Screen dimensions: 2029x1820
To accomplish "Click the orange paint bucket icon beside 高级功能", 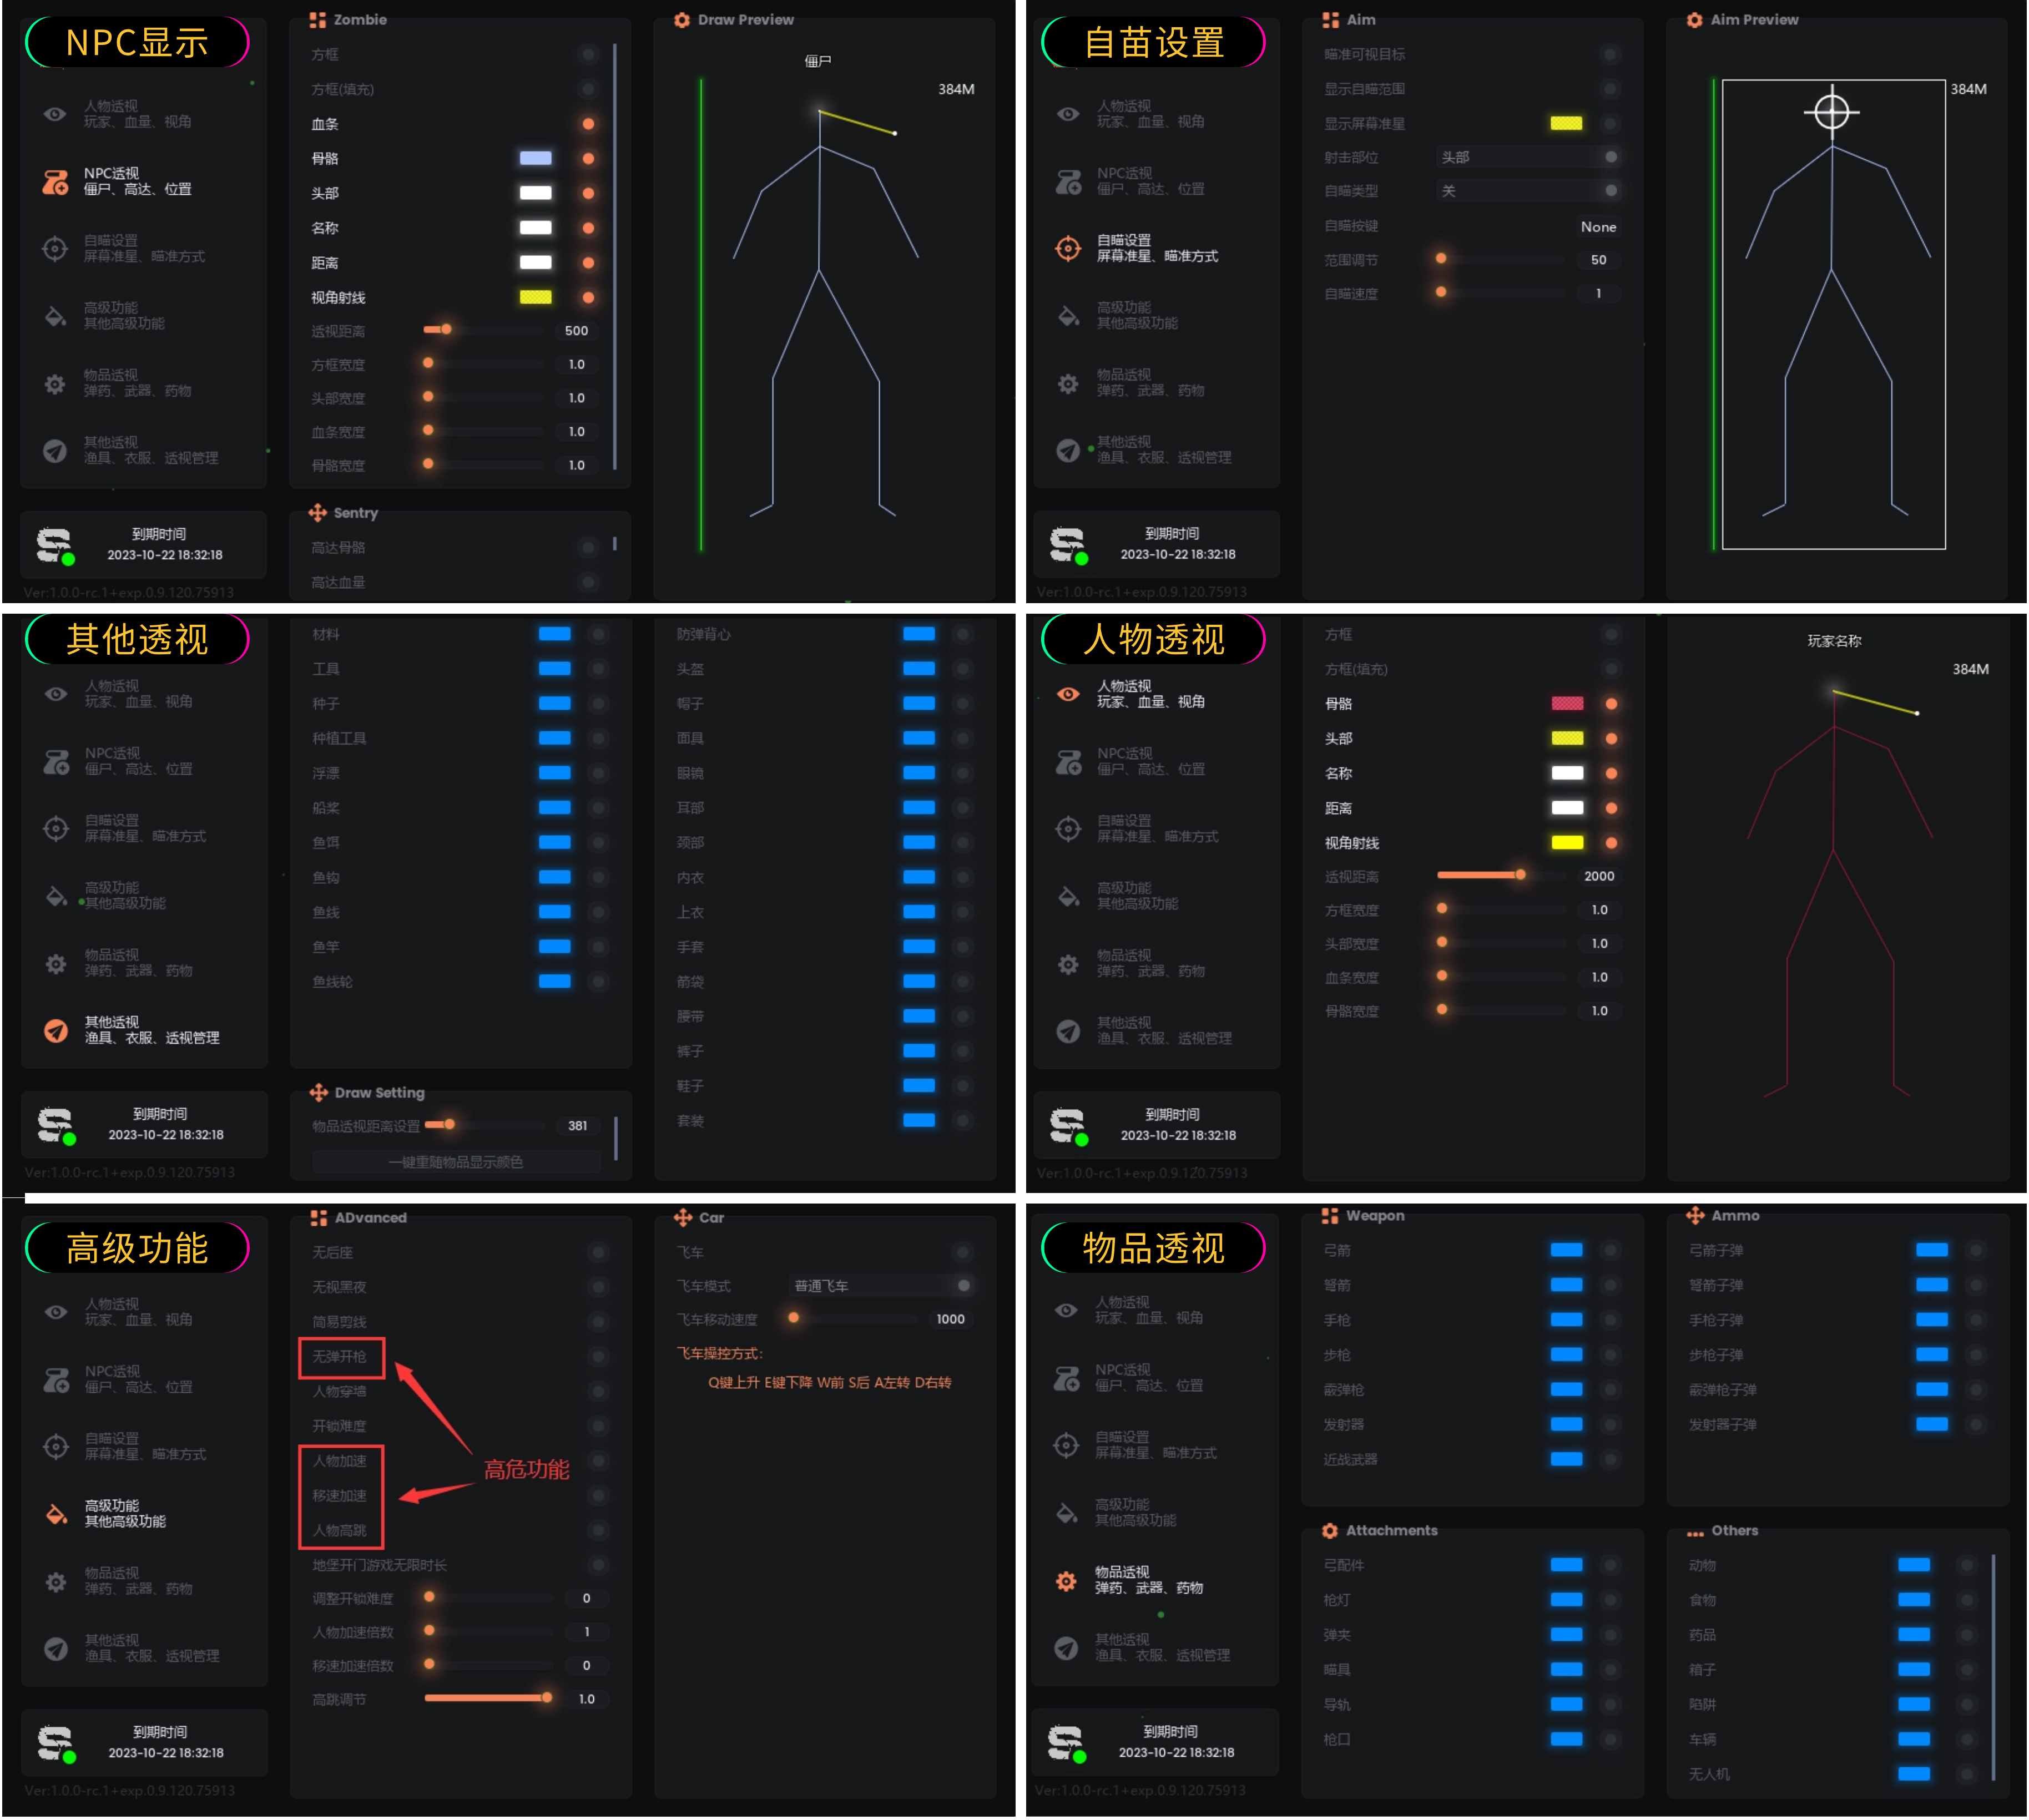I will [56, 1513].
